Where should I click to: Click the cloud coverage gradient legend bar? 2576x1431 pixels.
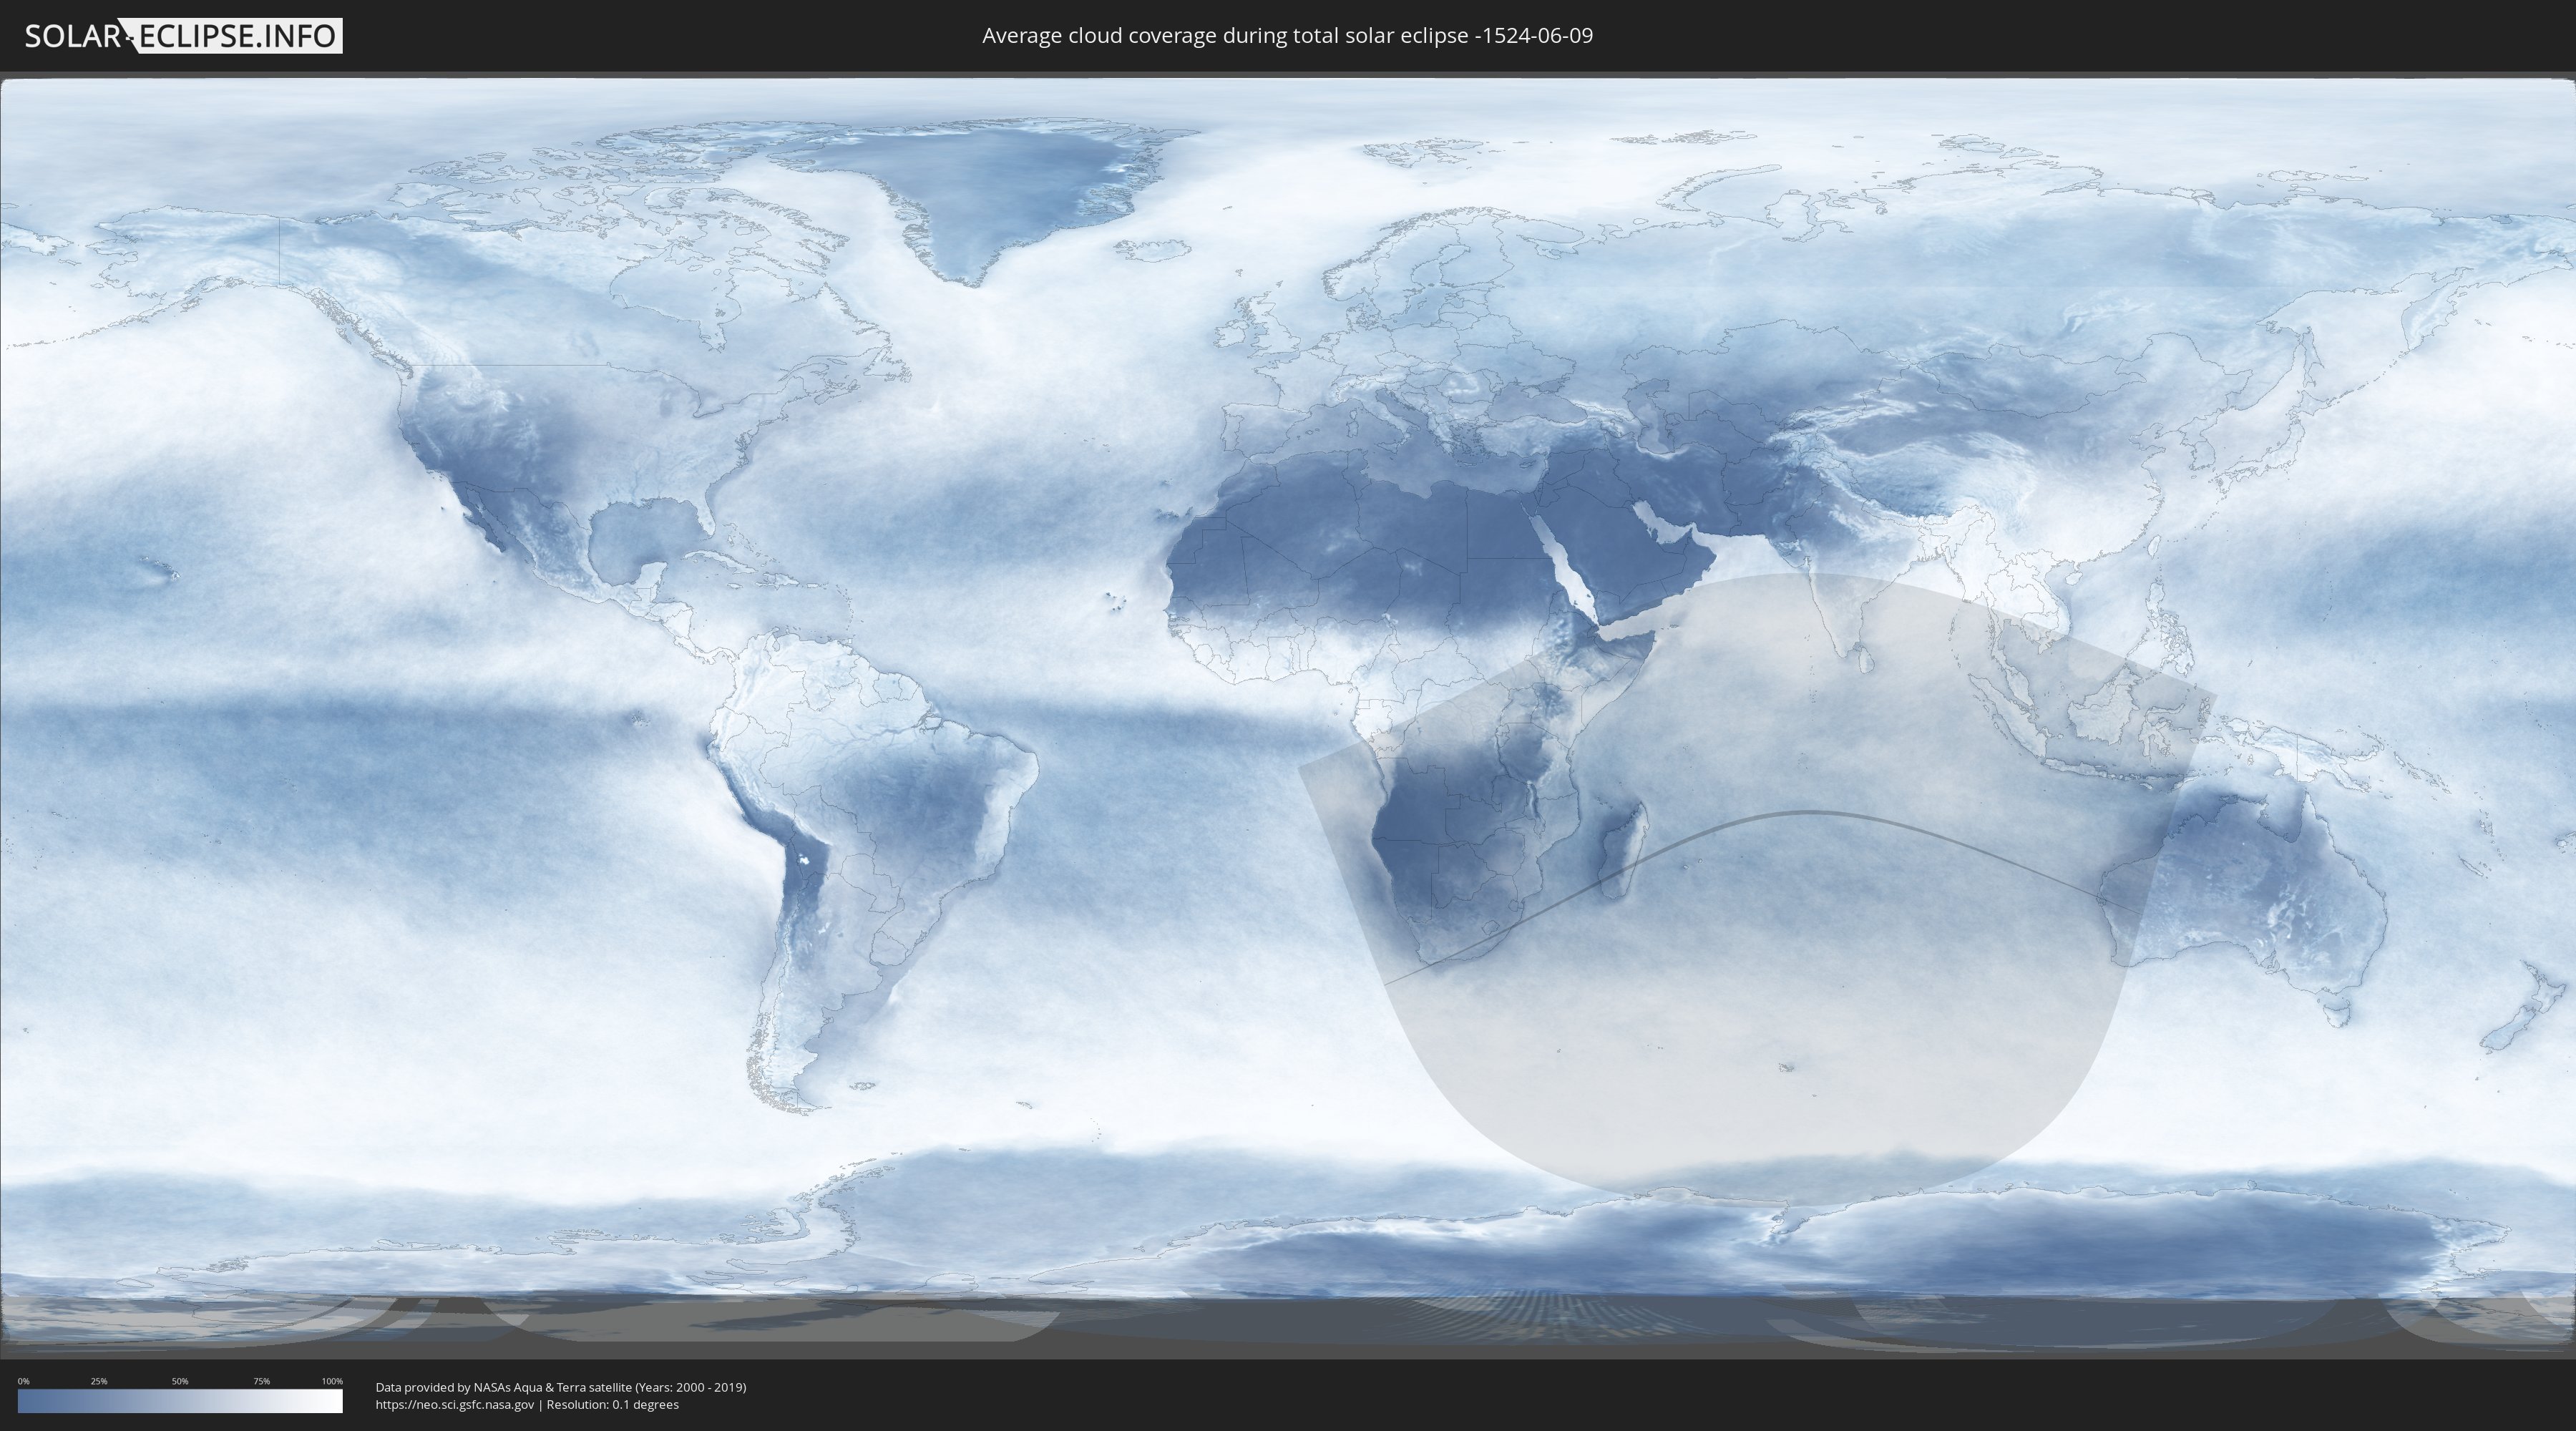coord(180,1401)
